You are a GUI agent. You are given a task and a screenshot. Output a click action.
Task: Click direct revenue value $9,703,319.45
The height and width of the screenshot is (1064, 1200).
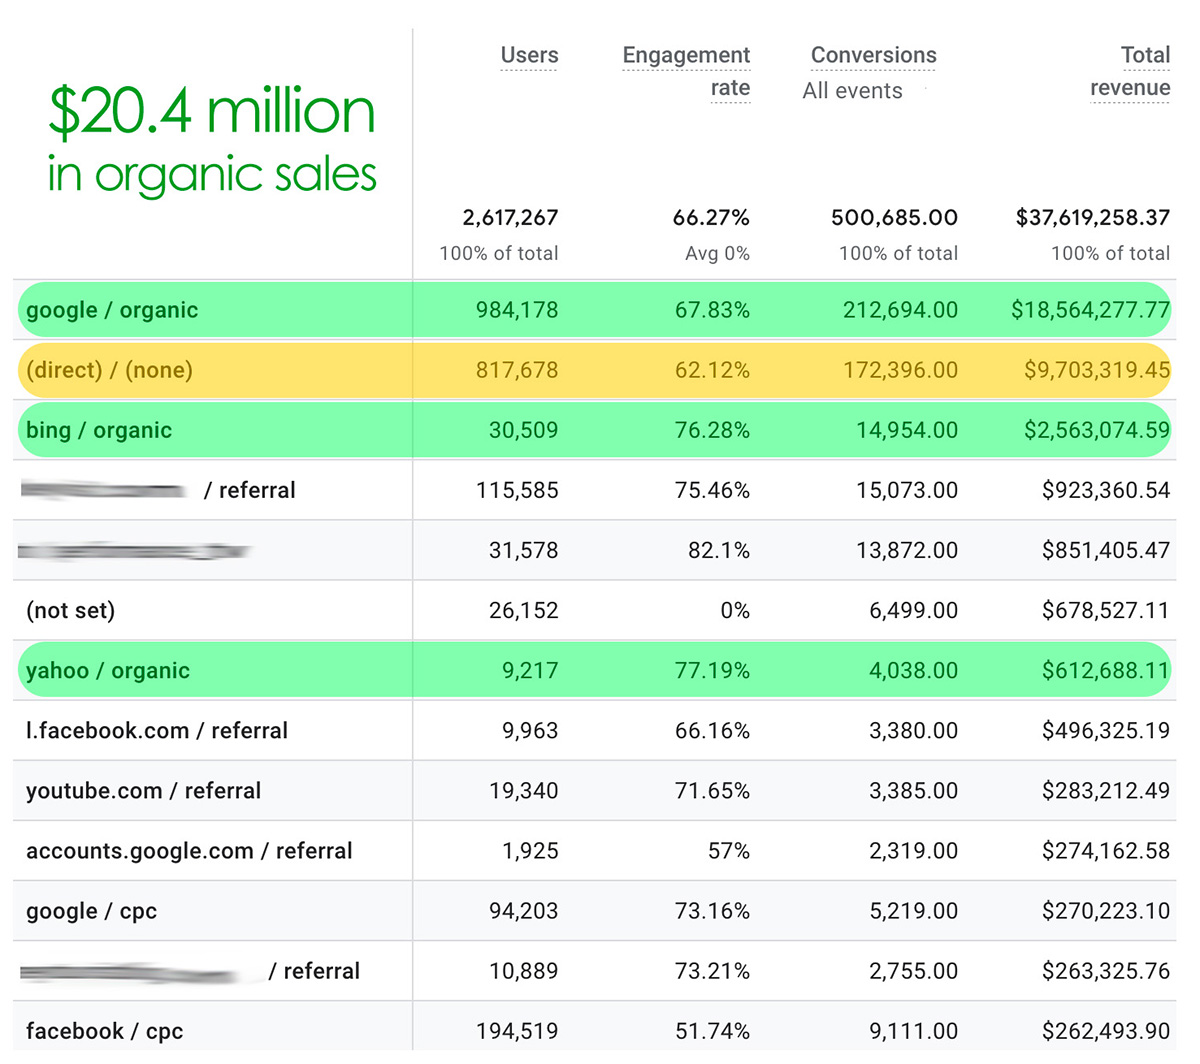click(x=1097, y=370)
